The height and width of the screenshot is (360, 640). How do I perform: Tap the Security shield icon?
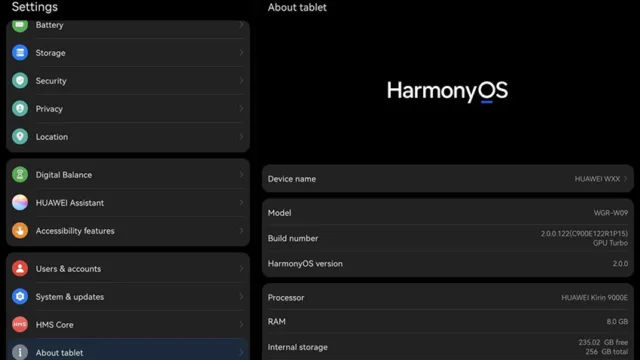coord(20,80)
